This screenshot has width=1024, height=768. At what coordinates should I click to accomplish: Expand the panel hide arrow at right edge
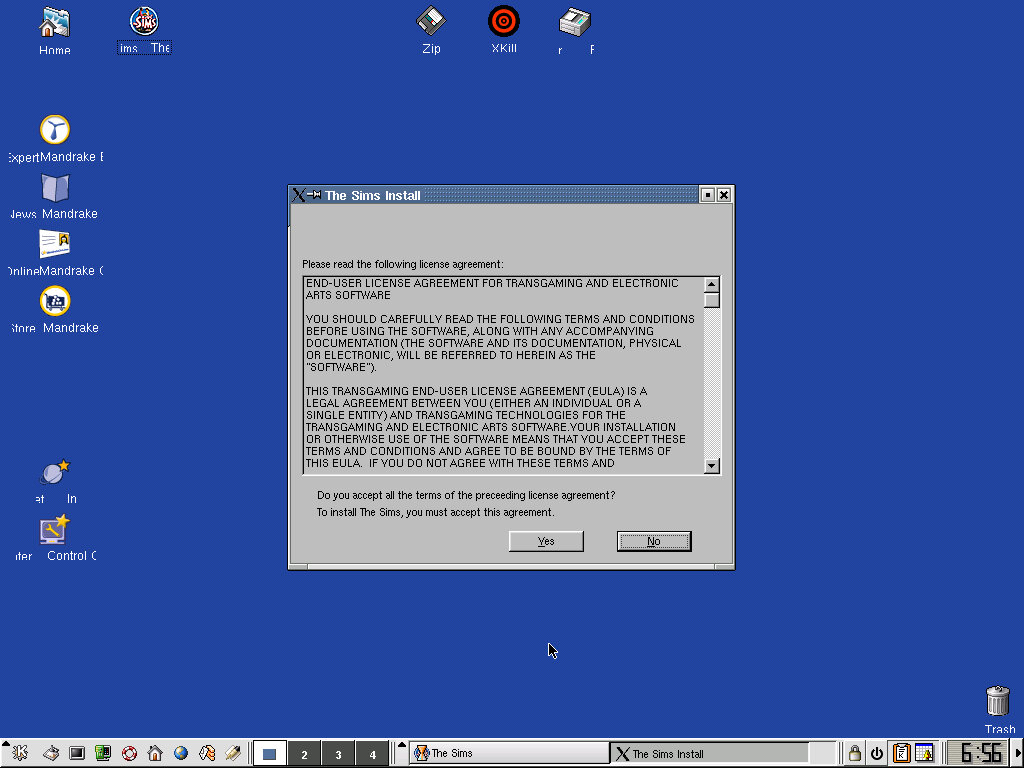pos(1018,753)
